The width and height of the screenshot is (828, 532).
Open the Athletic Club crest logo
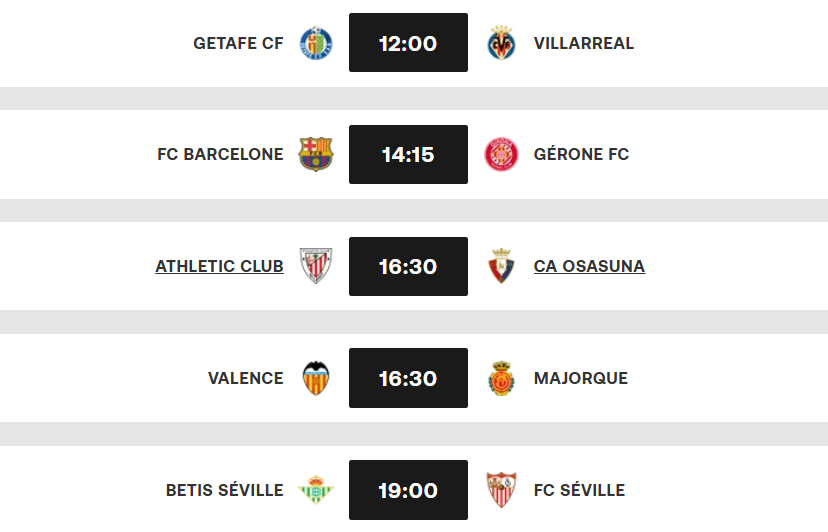point(316,266)
